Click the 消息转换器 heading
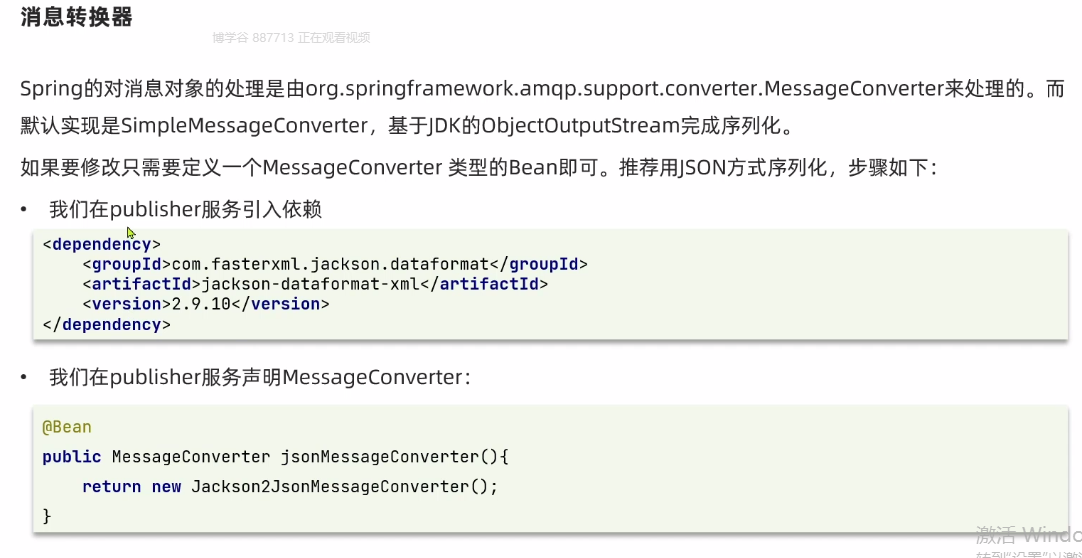Screen dimensions: 1082x558 pos(76,16)
